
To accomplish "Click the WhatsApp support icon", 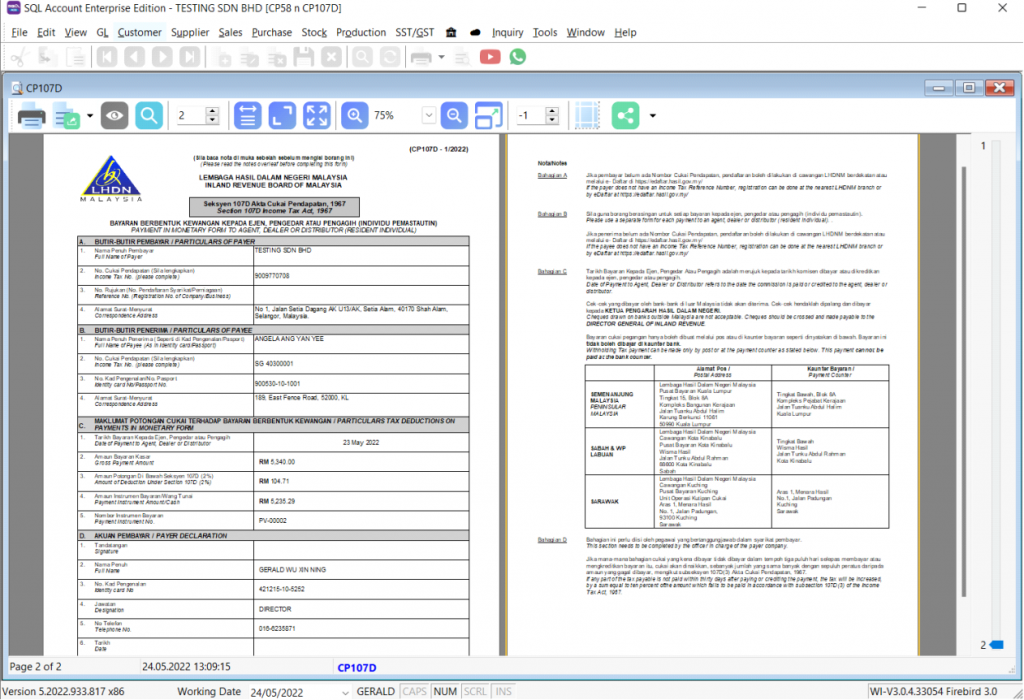I will (518, 57).
